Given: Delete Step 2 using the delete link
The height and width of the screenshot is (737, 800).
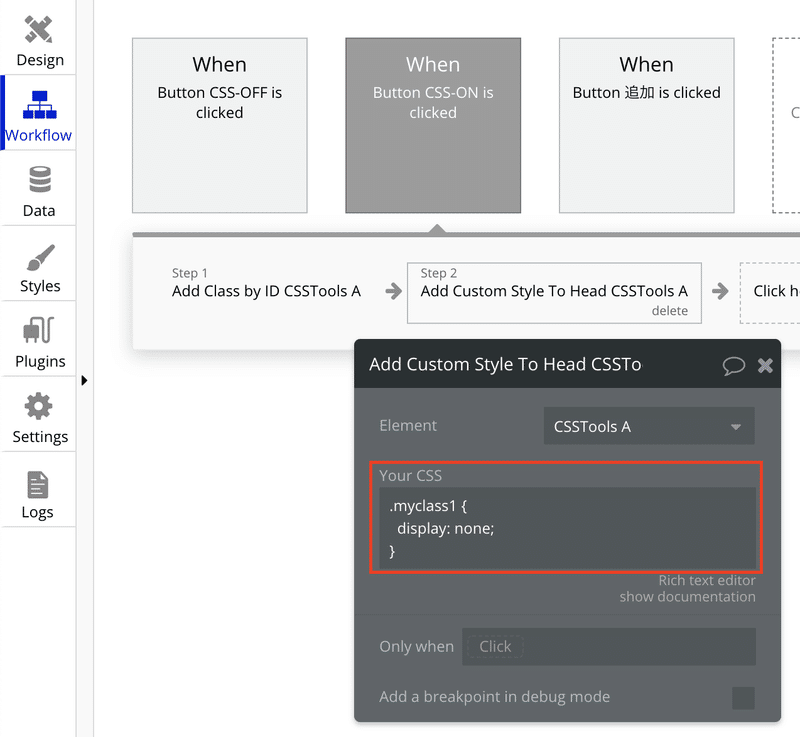Looking at the screenshot, I should coord(669,311).
